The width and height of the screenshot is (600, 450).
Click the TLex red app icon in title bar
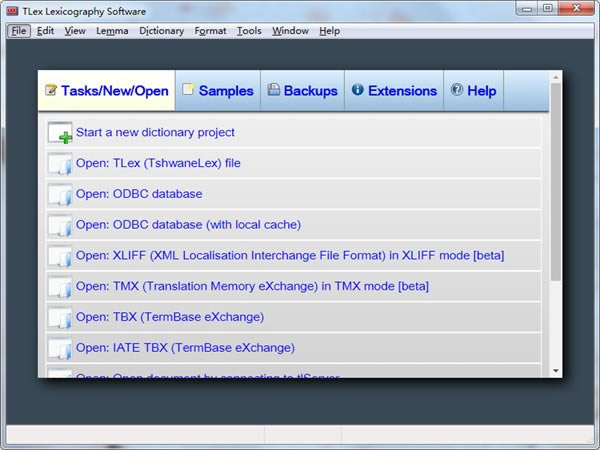(12, 11)
